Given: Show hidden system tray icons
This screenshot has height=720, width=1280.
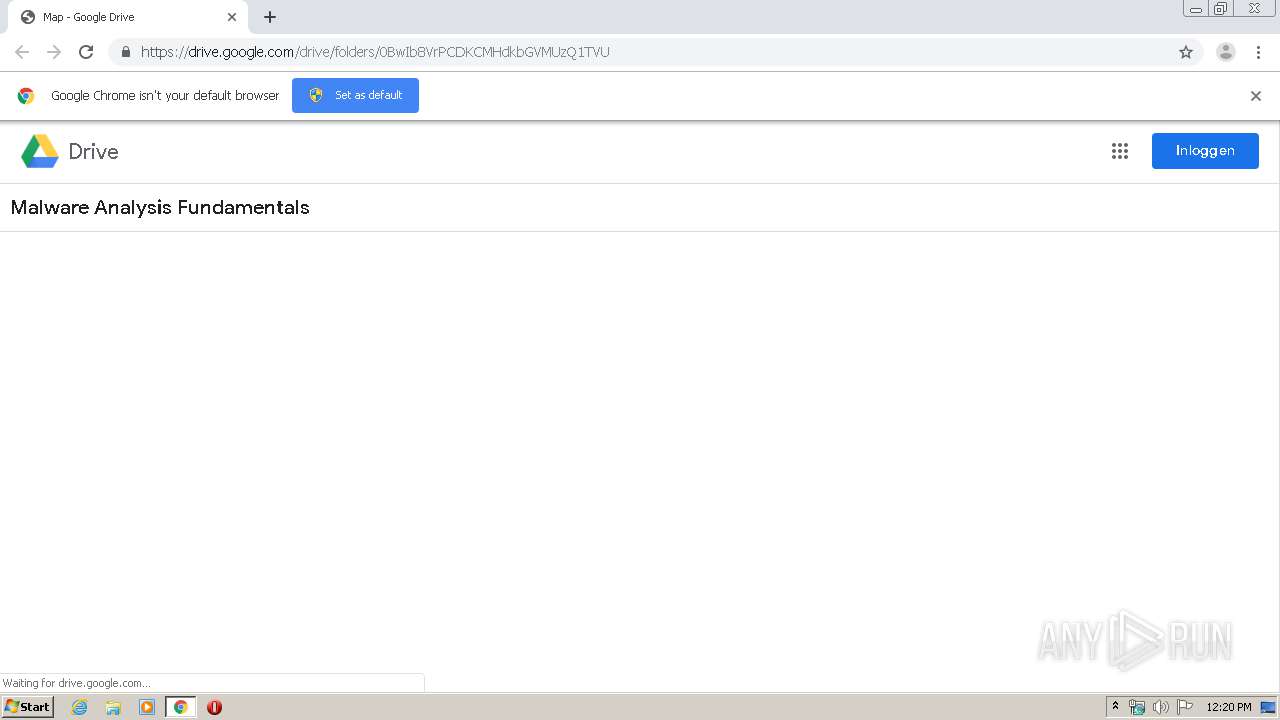Looking at the screenshot, I should click(x=1116, y=707).
